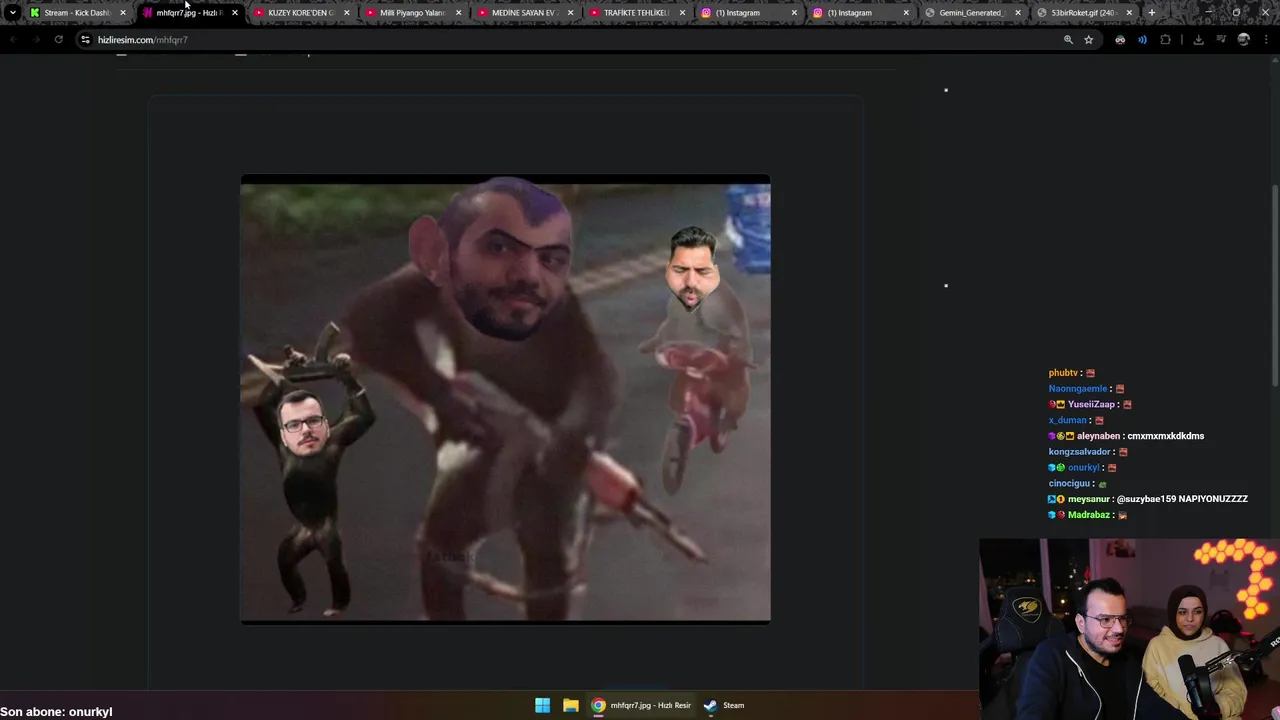The image size is (1280, 720).
Task: Close the MEDİNE SAYAN tab
Action: (571, 13)
